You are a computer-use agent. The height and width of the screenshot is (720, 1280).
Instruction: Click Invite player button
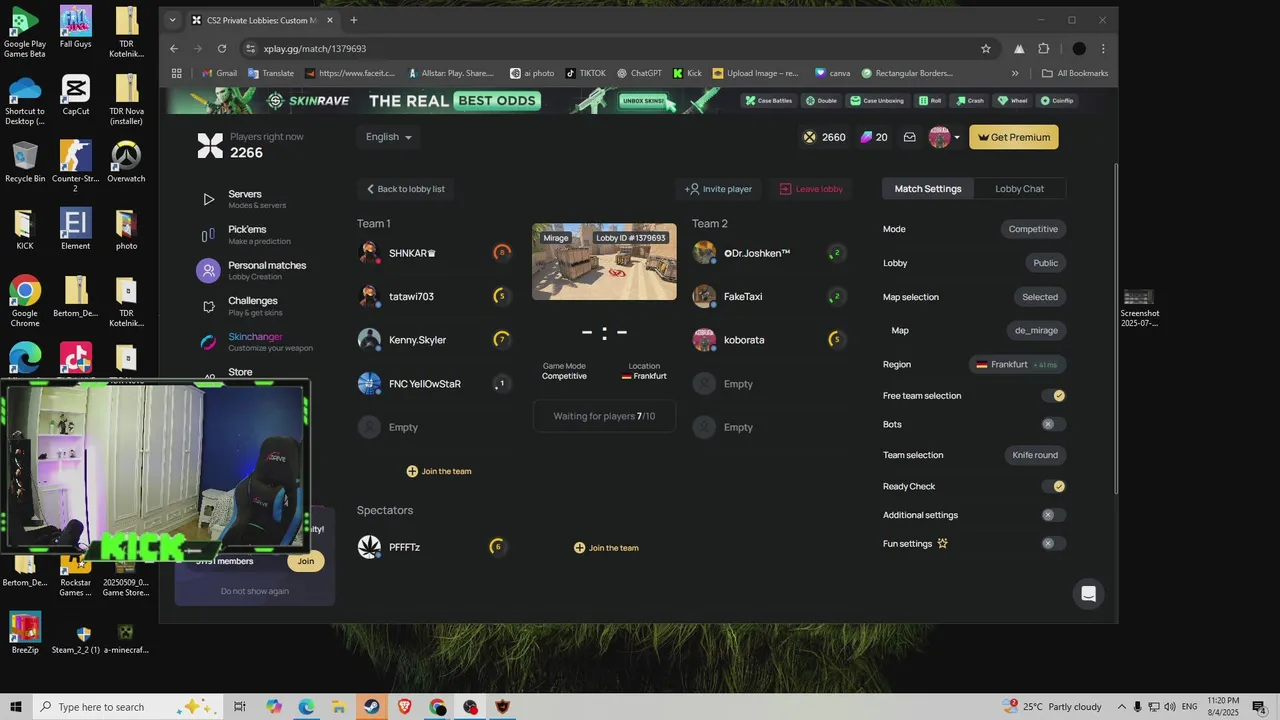pos(718,189)
